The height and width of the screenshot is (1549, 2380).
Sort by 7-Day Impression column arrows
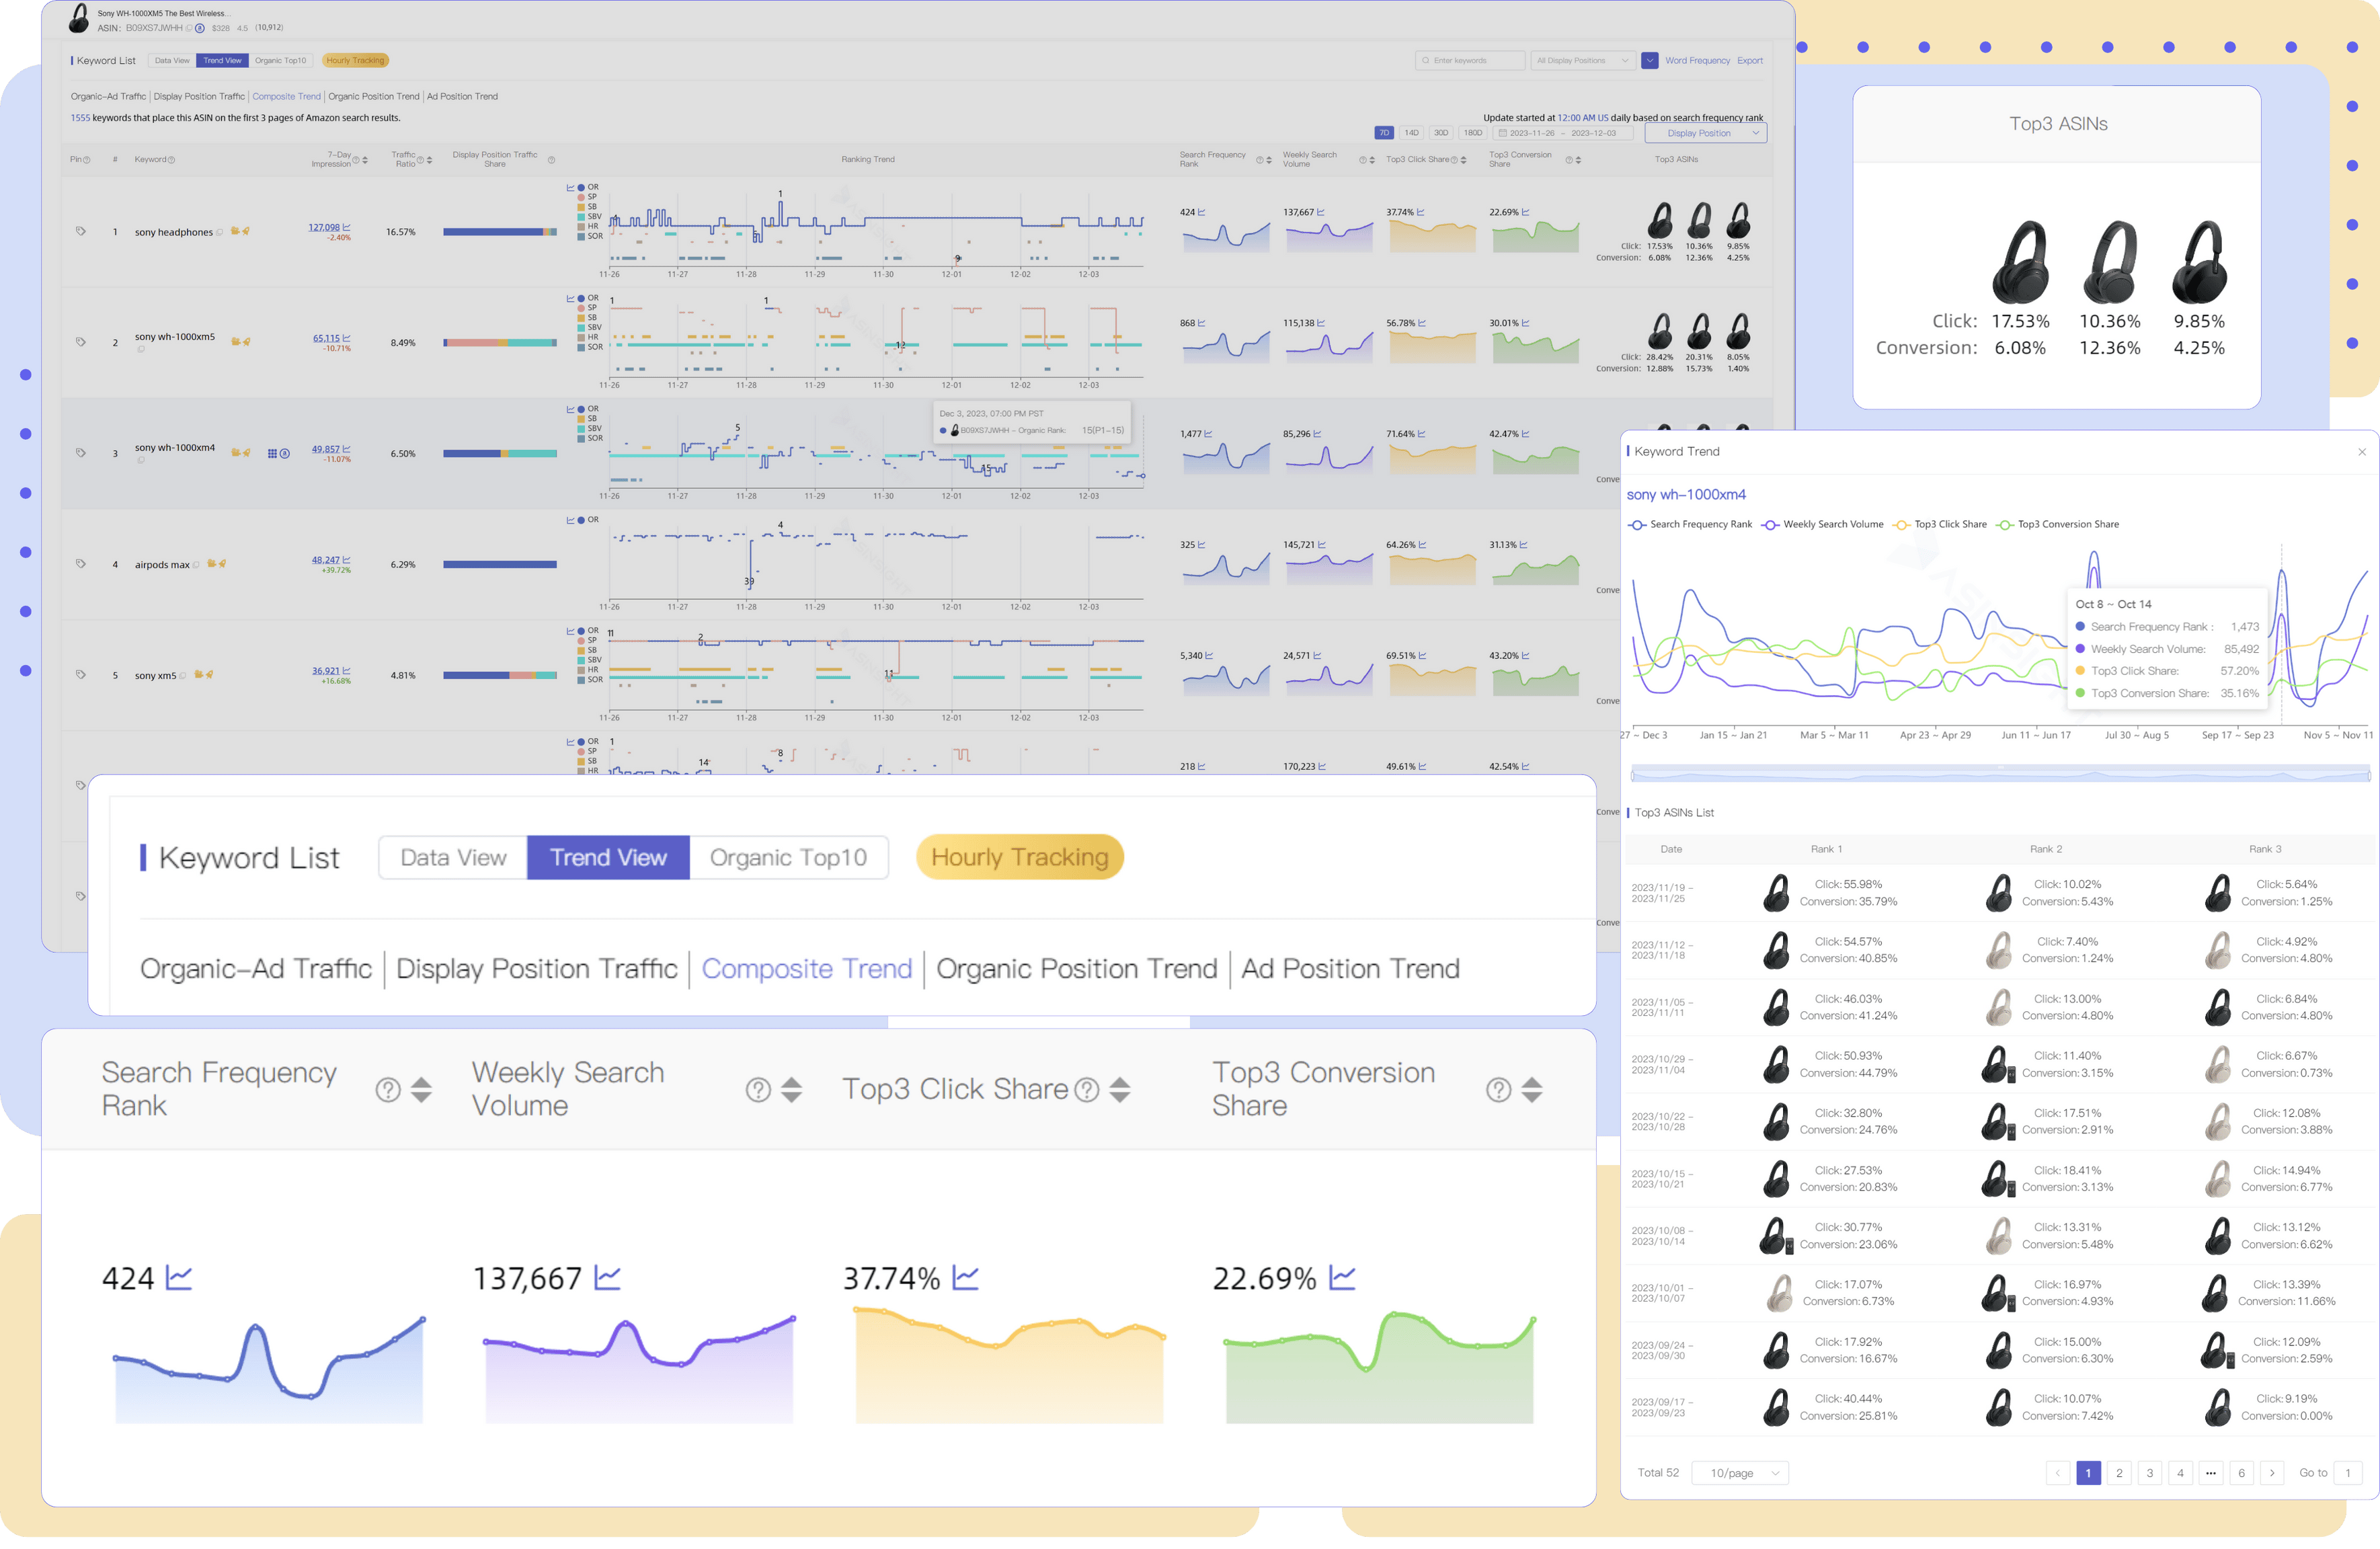click(365, 160)
